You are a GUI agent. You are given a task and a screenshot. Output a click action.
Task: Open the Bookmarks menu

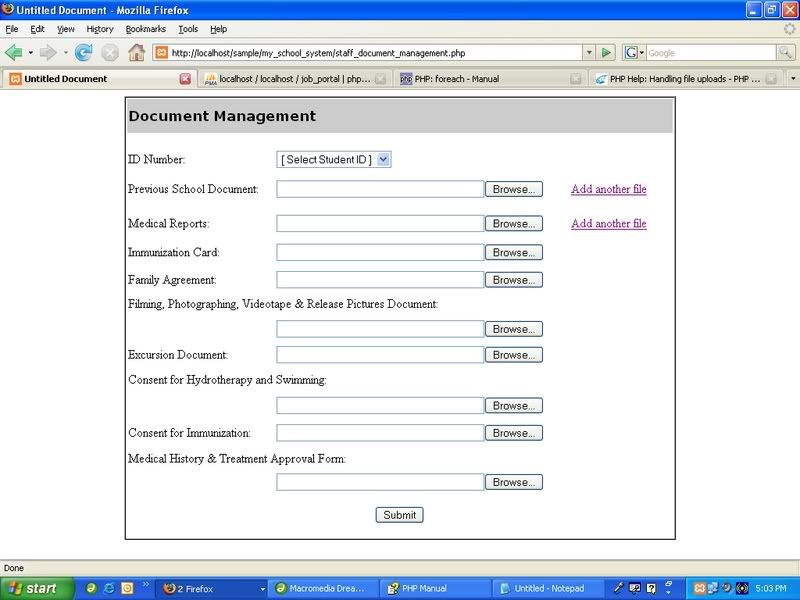146,29
